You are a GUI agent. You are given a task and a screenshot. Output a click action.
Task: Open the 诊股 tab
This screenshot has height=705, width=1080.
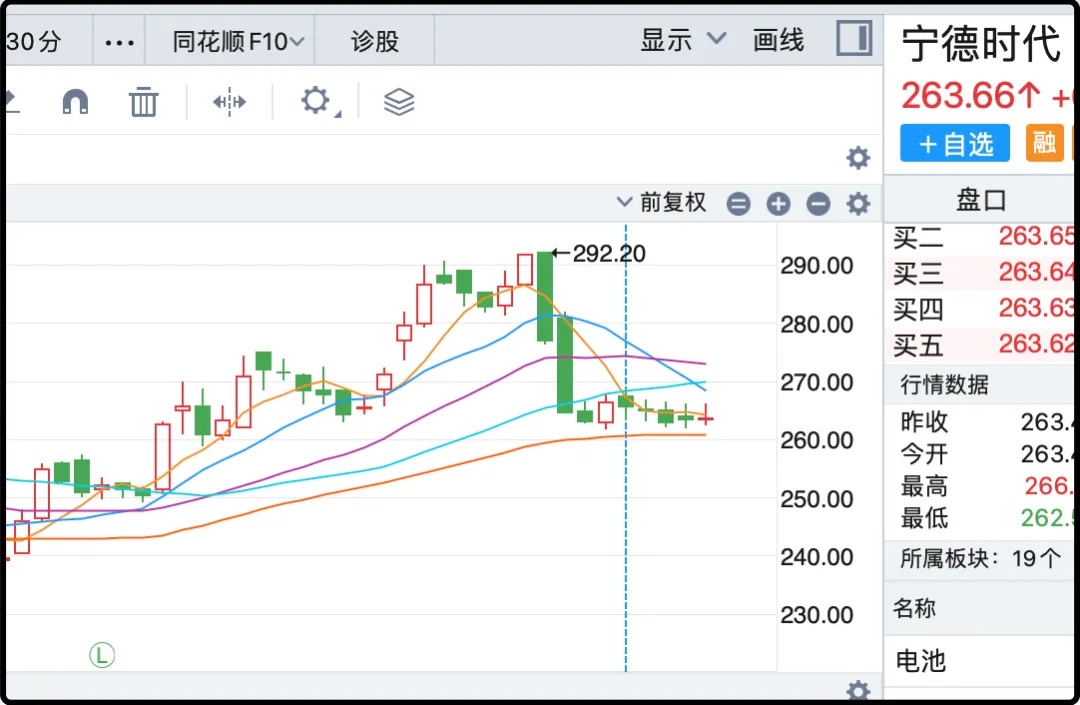tap(375, 42)
